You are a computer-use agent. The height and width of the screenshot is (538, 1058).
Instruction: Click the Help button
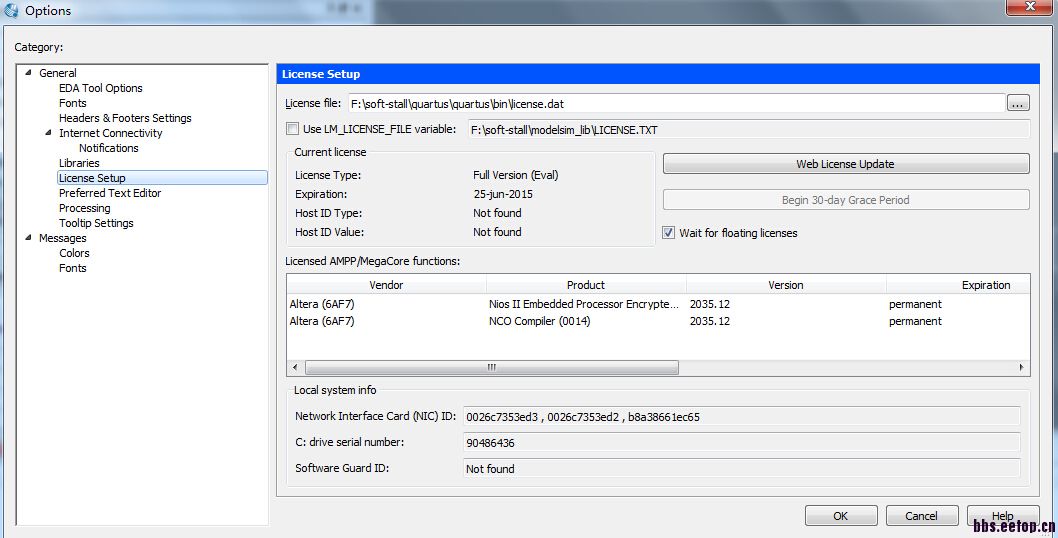point(1003,516)
